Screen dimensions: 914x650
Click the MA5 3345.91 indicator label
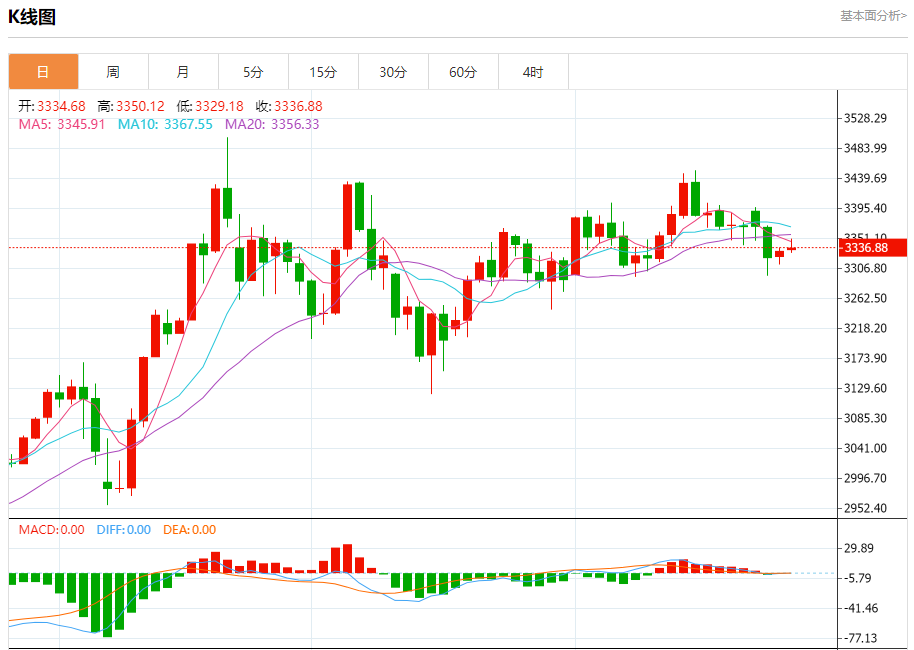(62, 124)
